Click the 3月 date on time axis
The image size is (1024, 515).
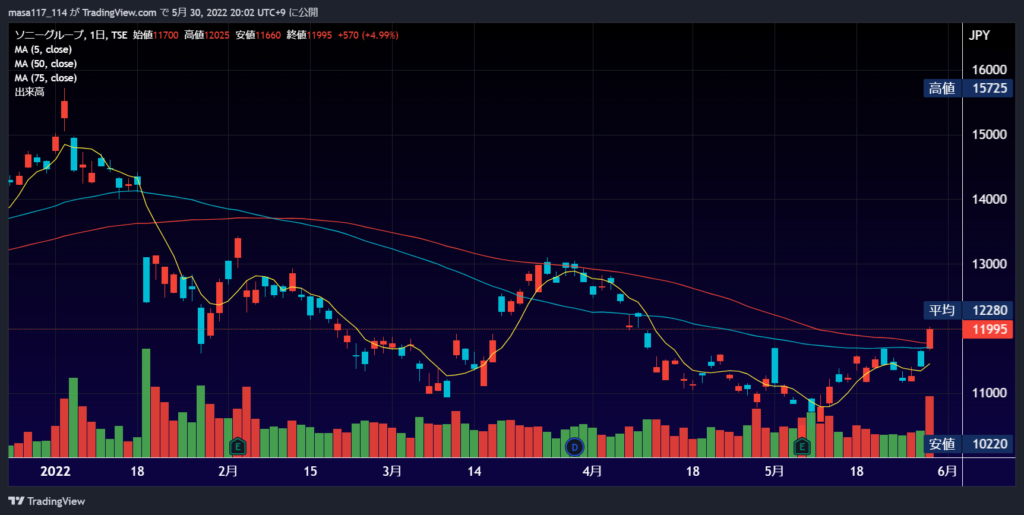392,471
